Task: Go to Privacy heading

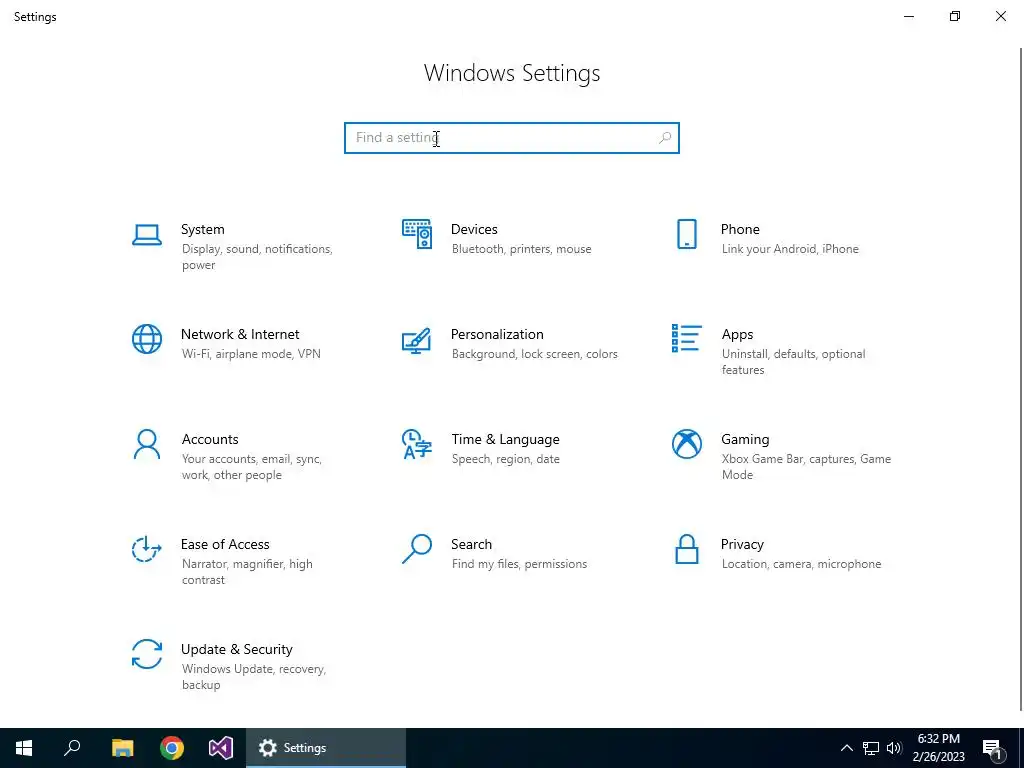Action: click(x=742, y=545)
